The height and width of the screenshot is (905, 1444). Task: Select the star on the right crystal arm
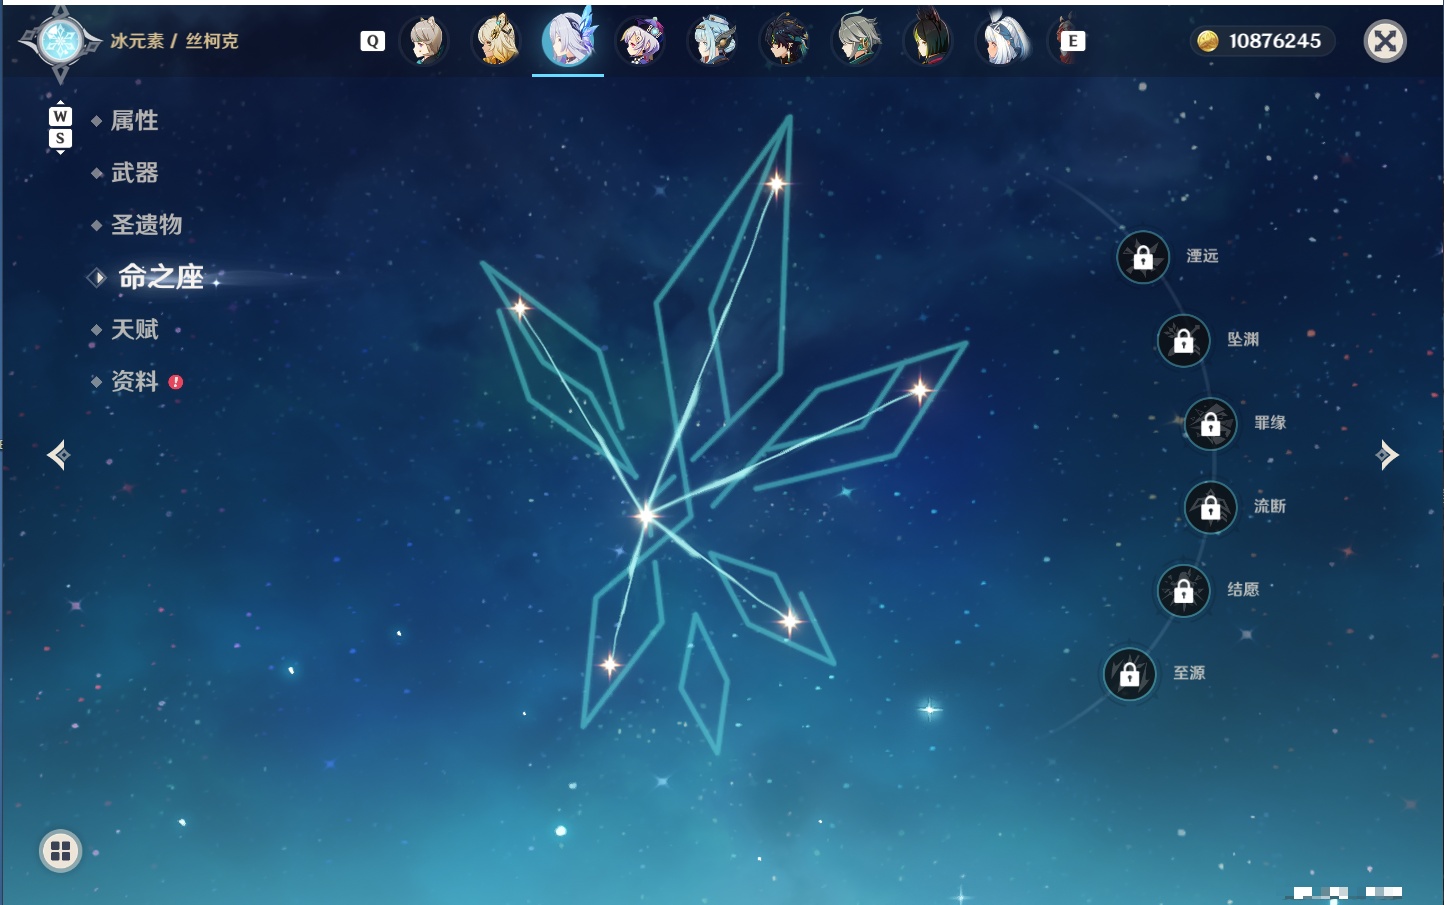(x=919, y=389)
